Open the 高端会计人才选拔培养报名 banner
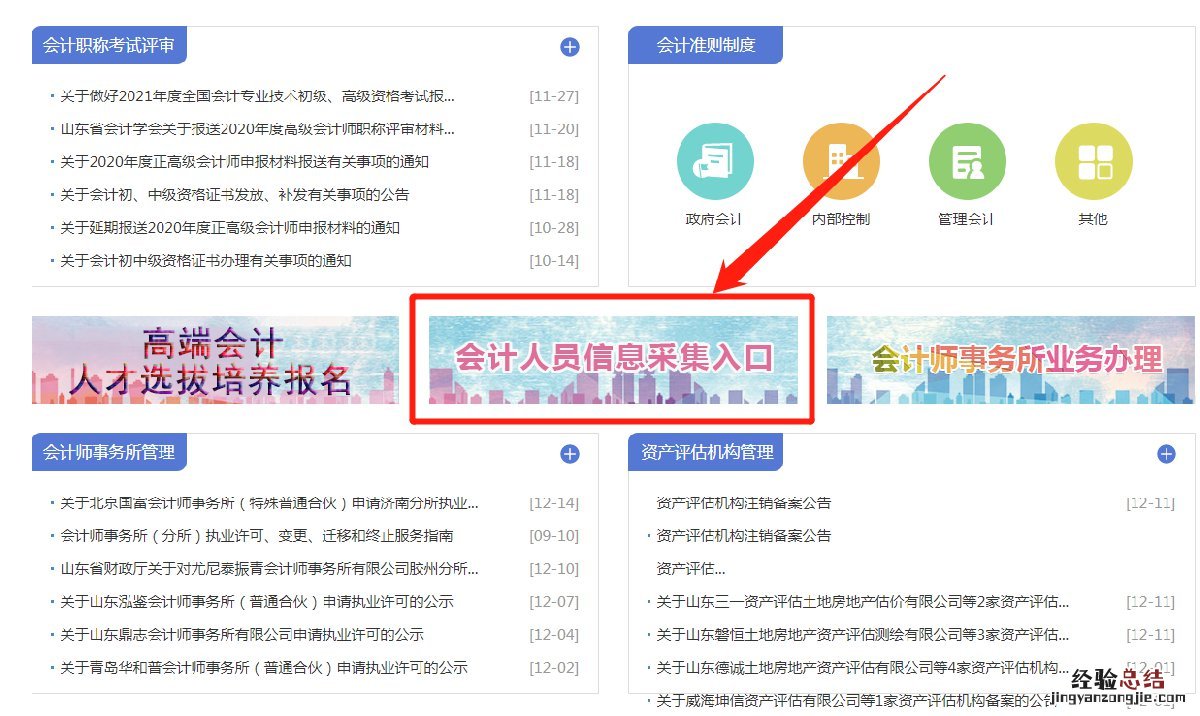 (215, 360)
